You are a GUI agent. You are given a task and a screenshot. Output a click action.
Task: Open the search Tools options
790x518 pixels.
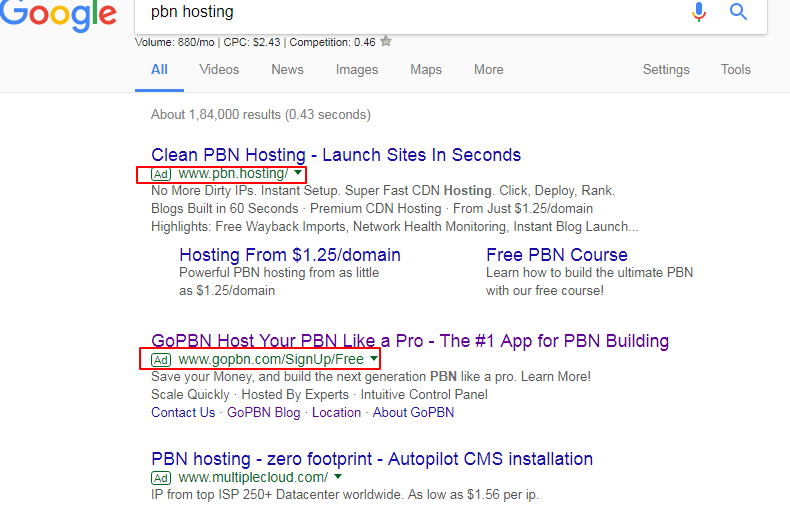(x=736, y=70)
